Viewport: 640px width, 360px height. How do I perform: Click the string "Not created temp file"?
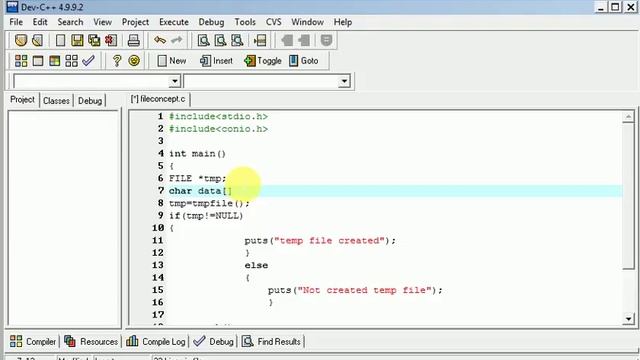[x=364, y=290]
